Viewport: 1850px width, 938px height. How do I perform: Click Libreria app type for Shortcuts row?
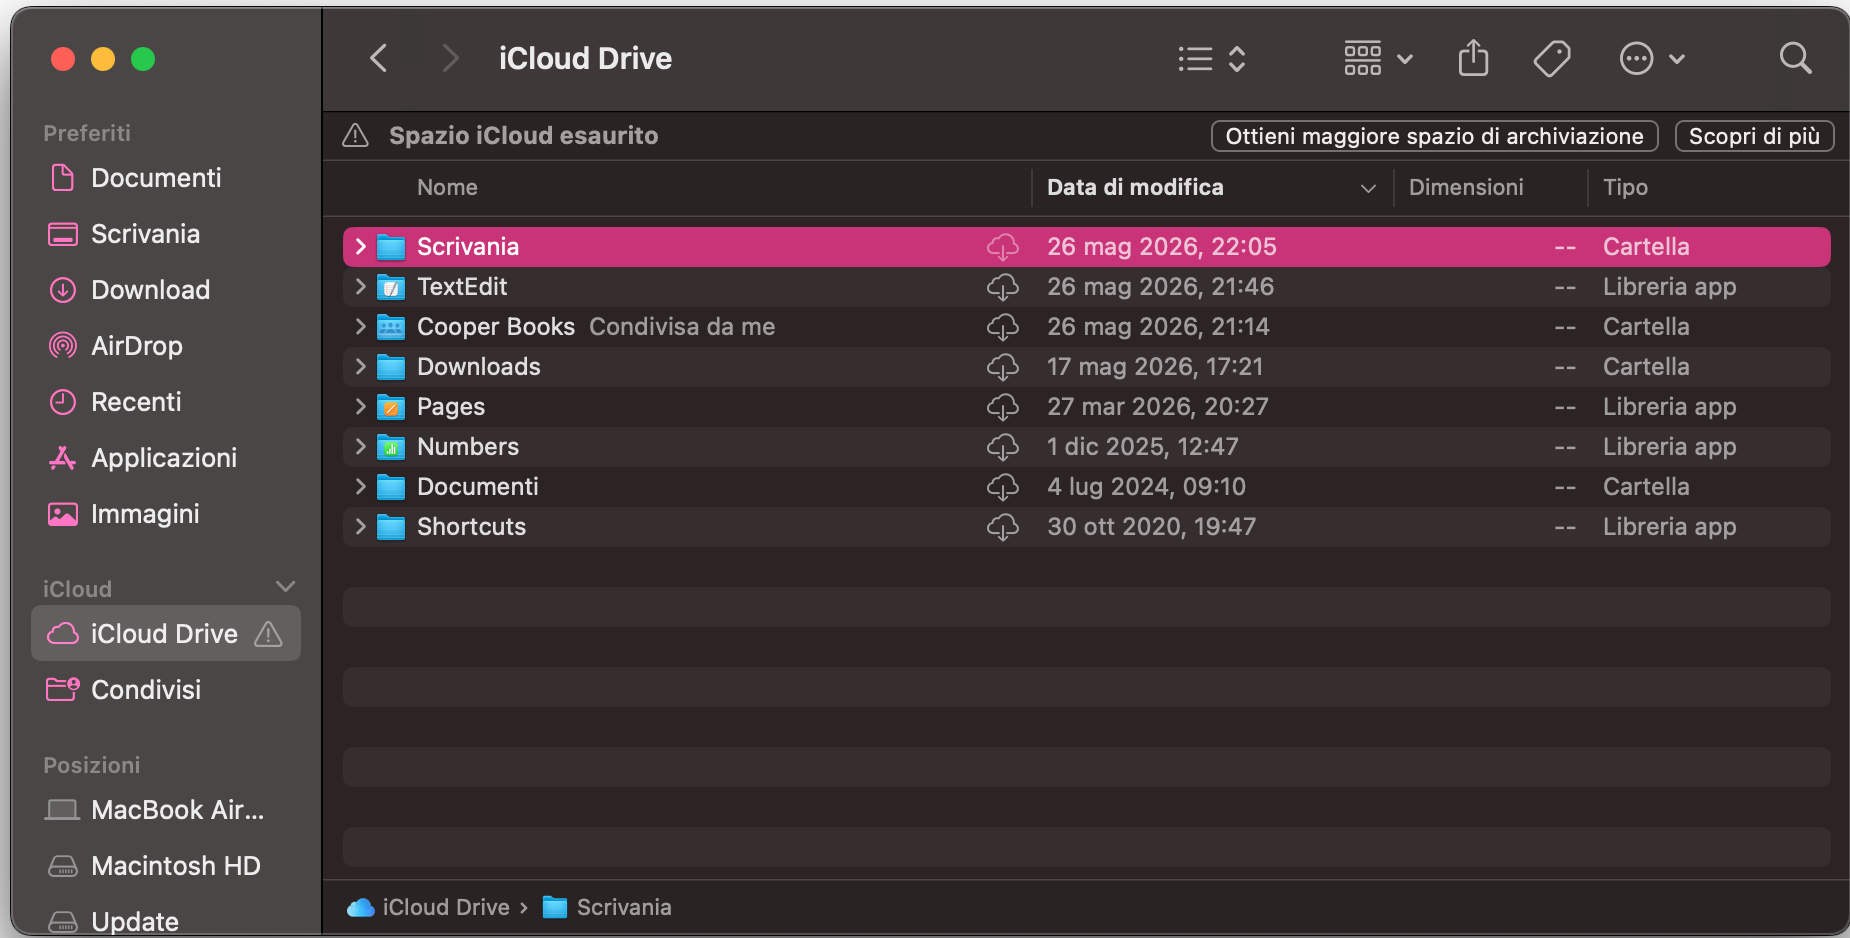pyautogui.click(x=1669, y=527)
